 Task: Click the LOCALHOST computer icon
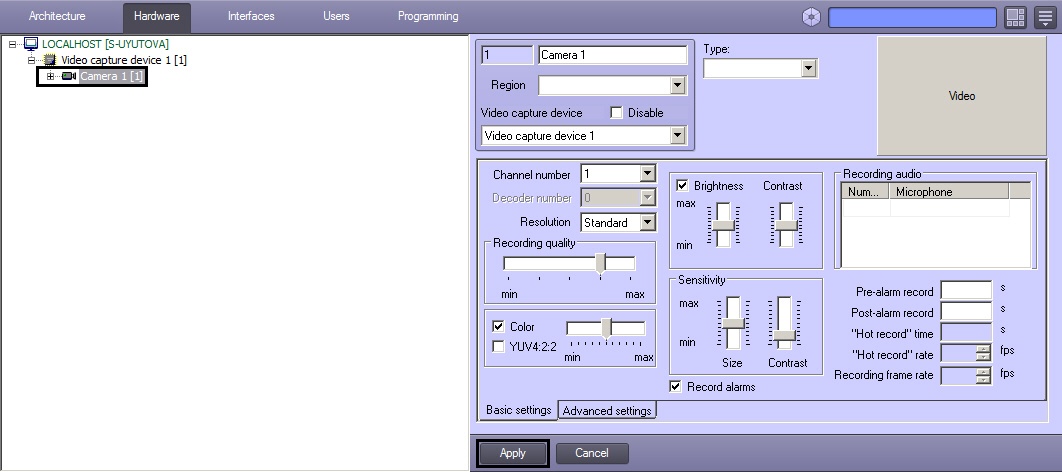31,44
